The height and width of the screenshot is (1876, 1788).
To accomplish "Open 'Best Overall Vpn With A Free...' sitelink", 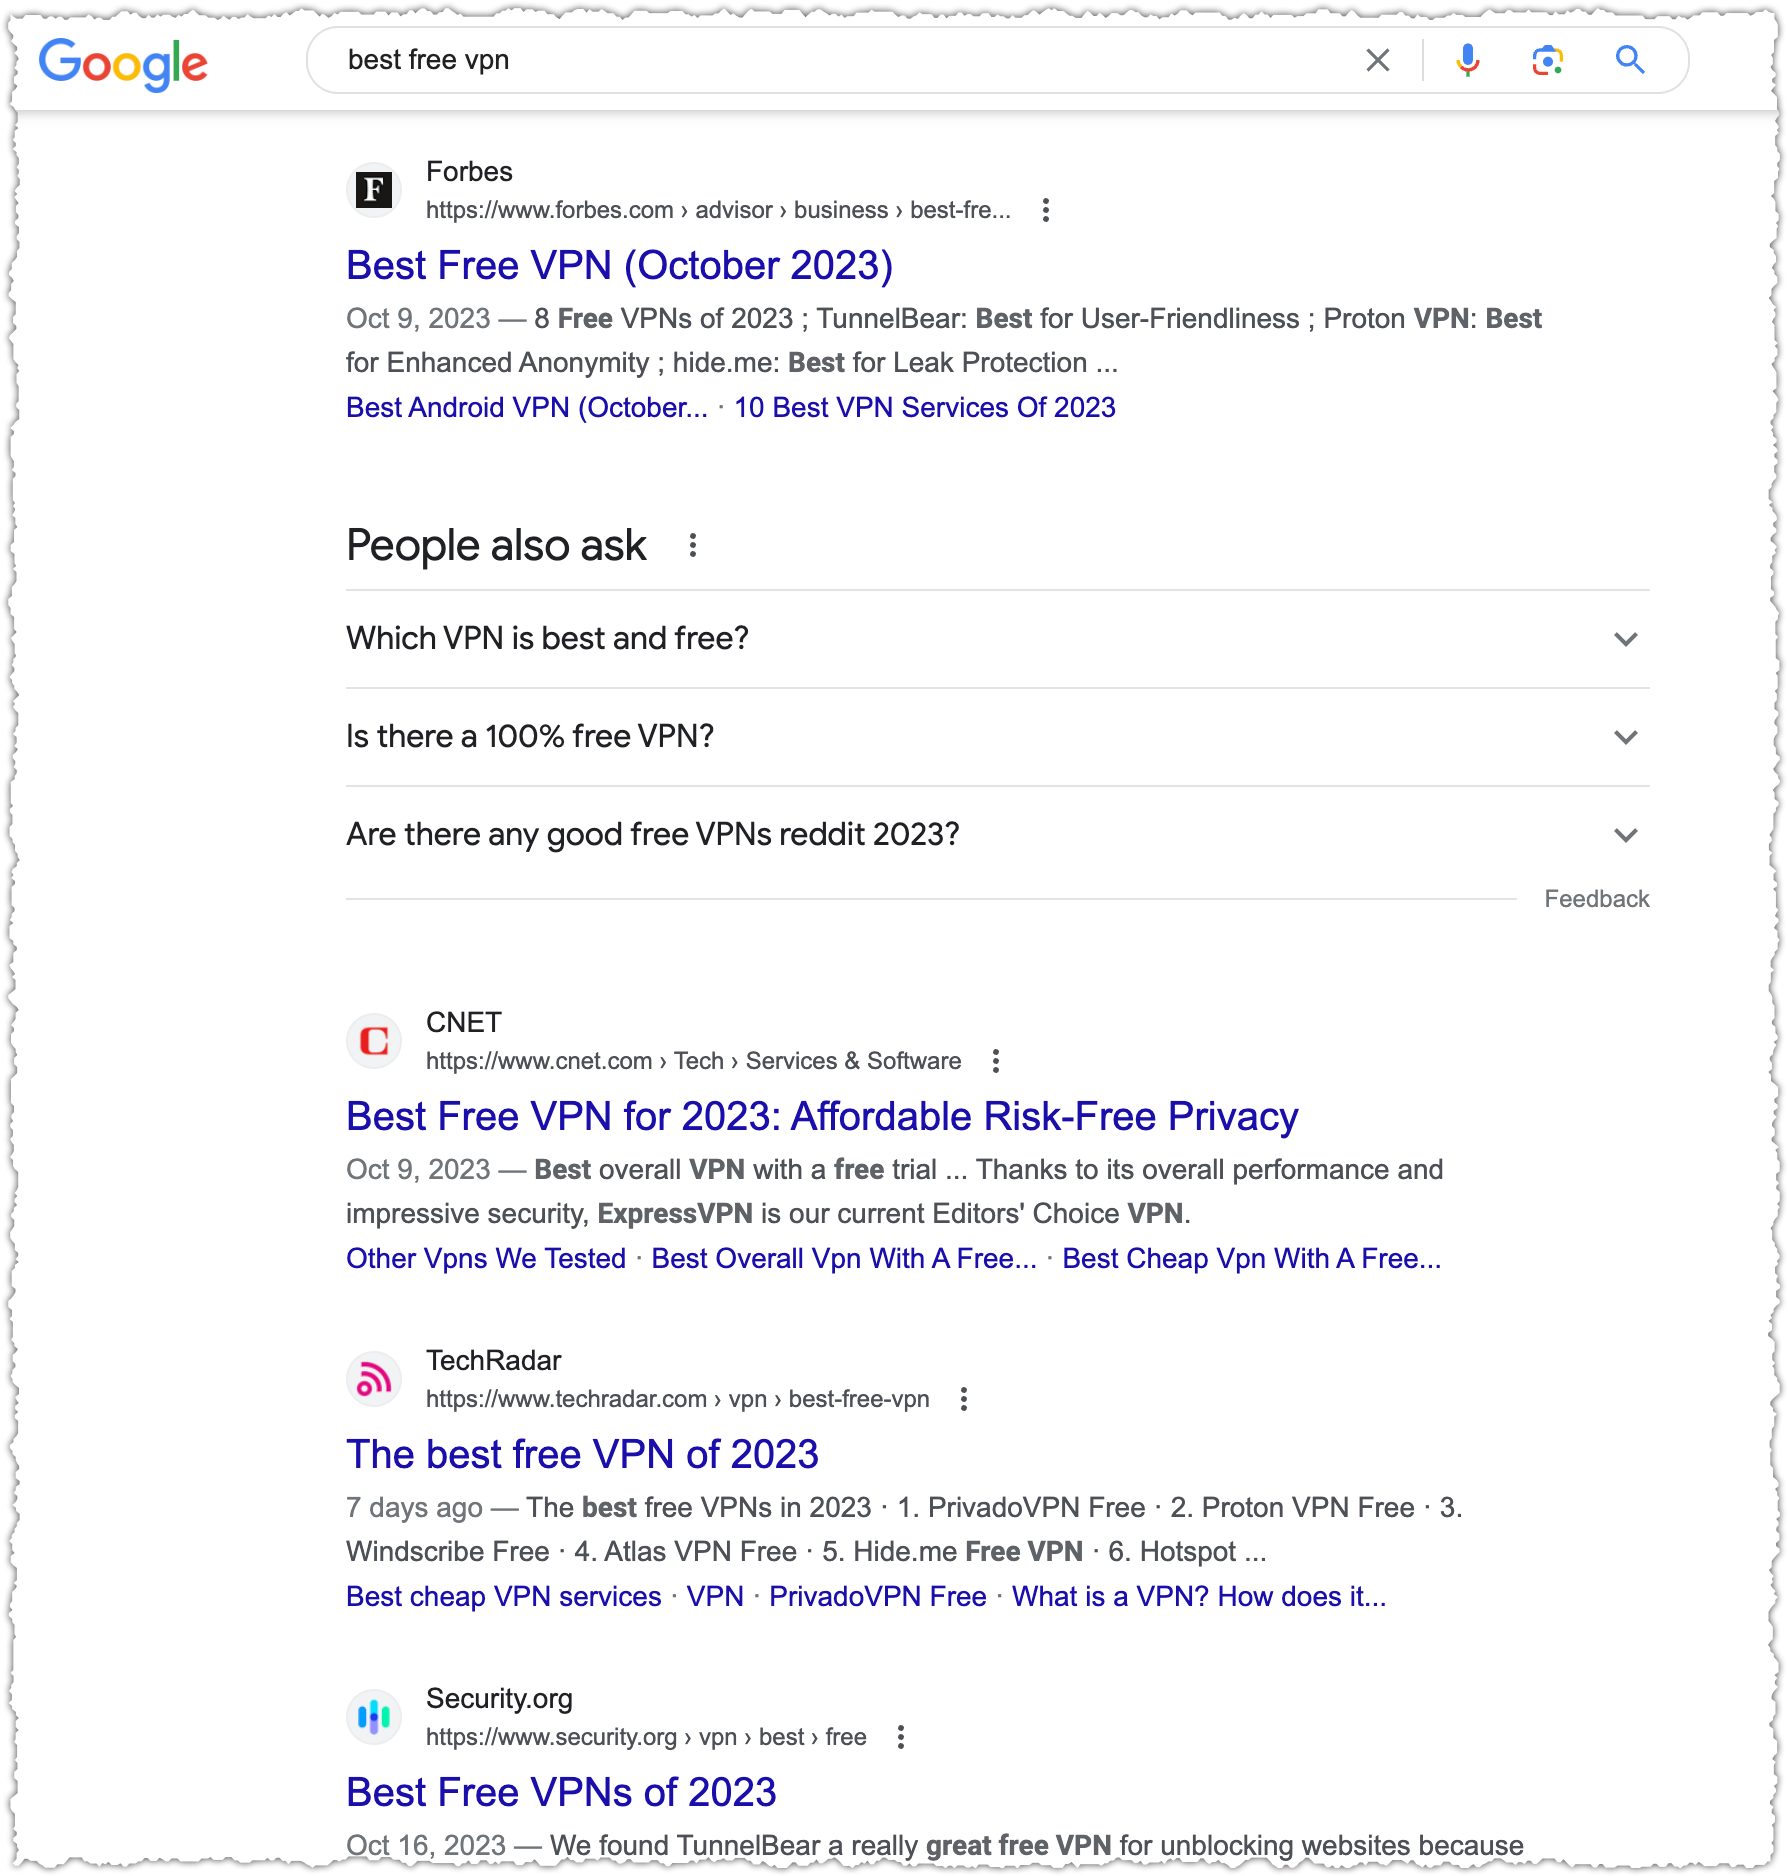I will (x=844, y=1258).
